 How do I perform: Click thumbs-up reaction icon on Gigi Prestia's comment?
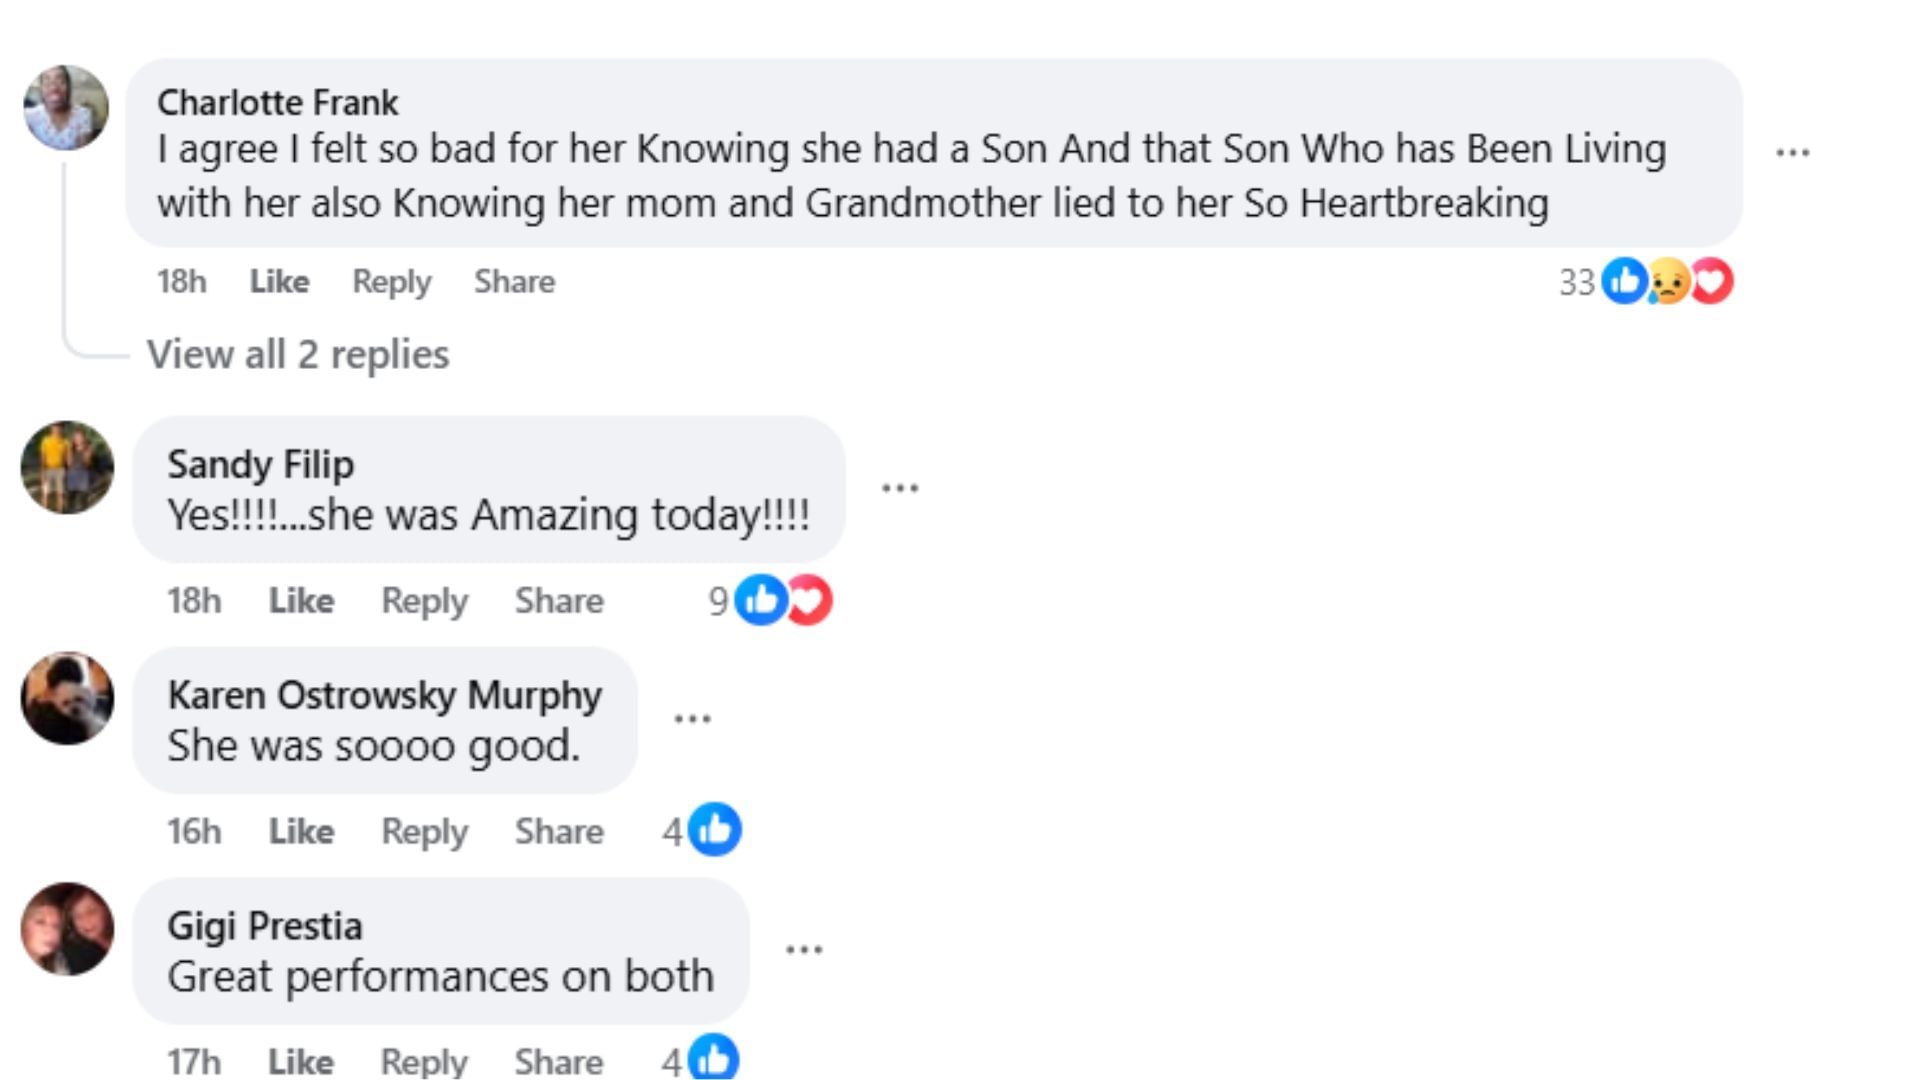[x=714, y=1058]
